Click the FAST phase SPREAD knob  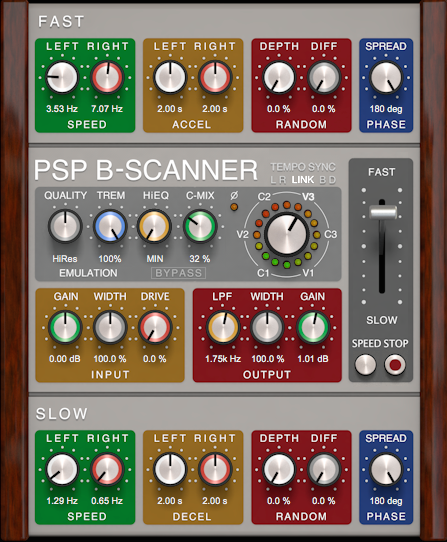tap(386, 77)
